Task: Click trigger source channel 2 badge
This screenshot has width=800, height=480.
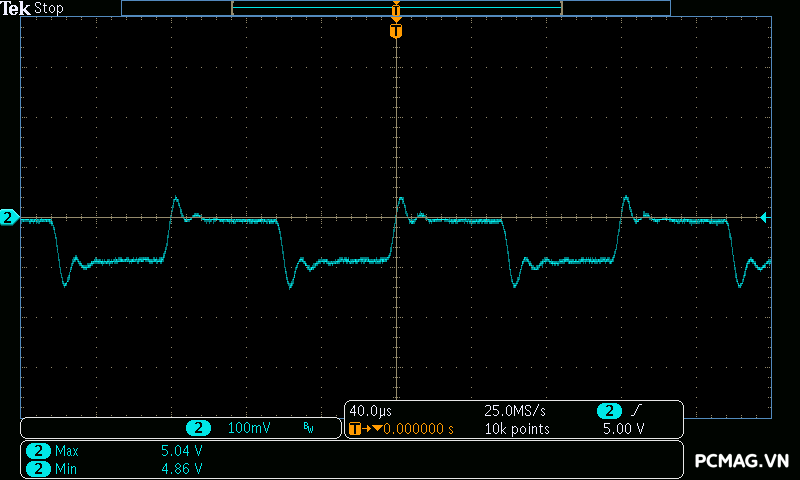Action: pyautogui.click(x=609, y=411)
